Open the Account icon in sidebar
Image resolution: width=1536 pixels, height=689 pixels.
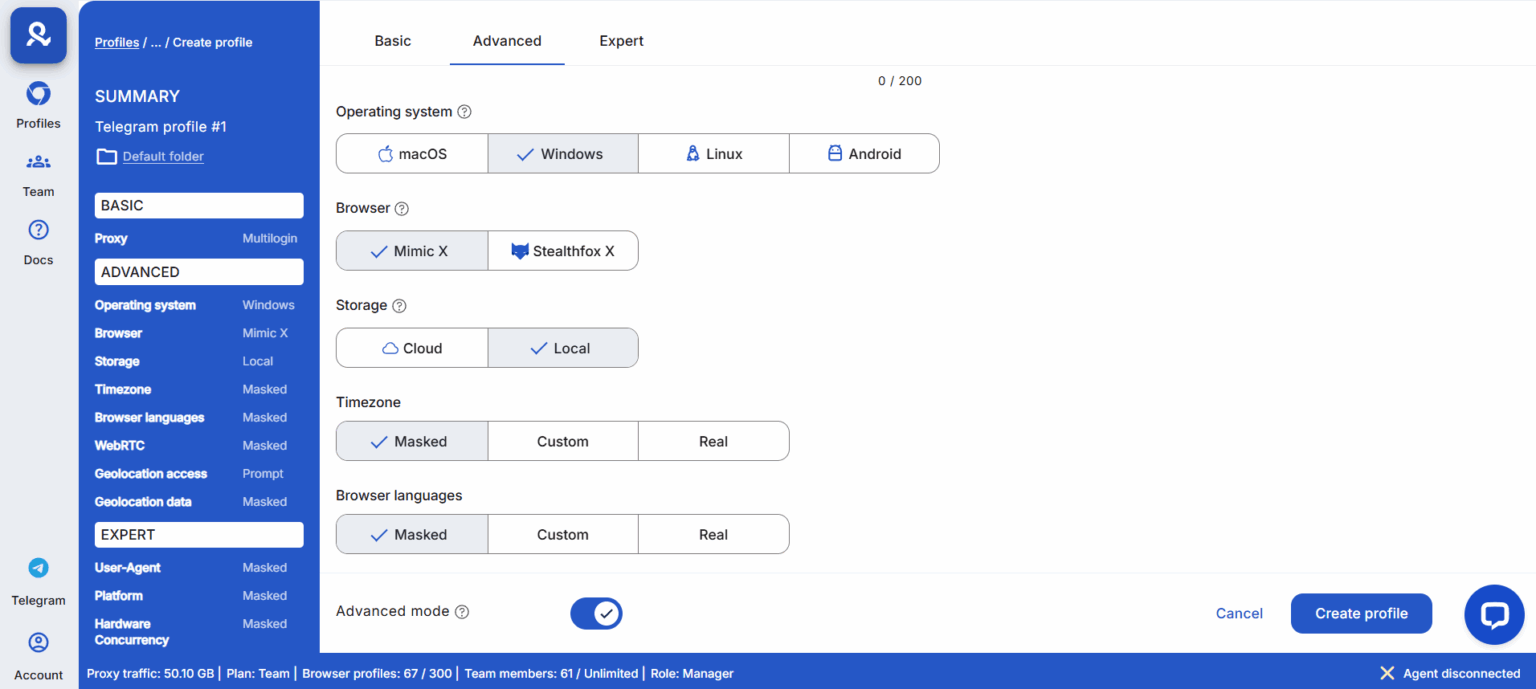tap(38, 643)
